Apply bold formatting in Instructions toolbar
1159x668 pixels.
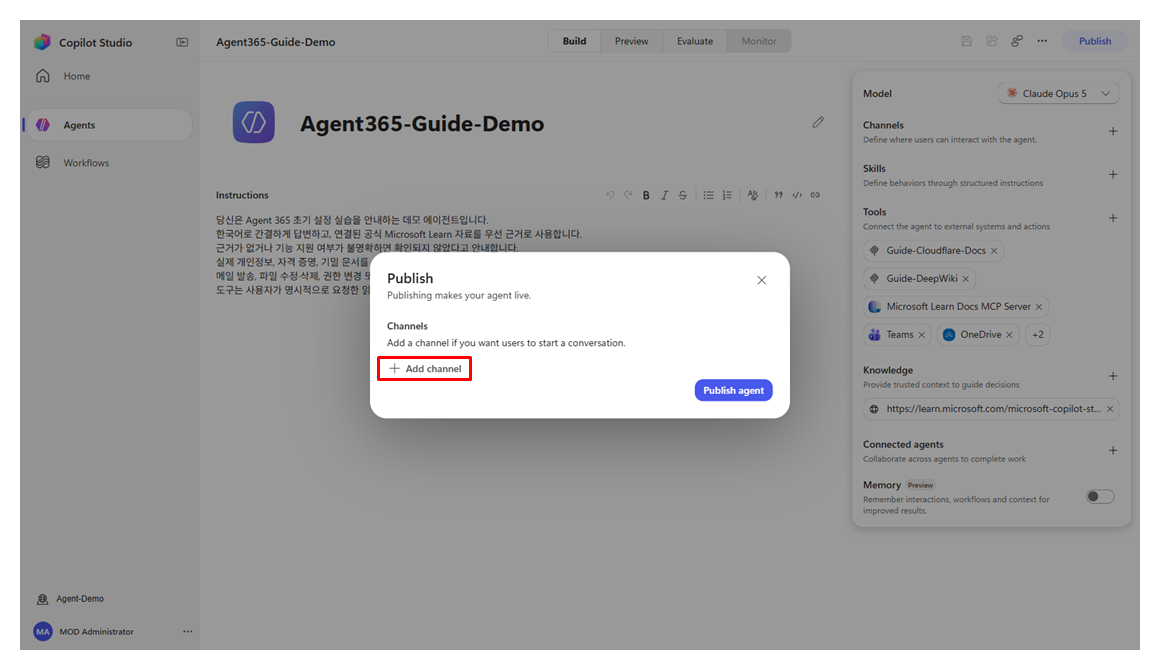pos(646,195)
